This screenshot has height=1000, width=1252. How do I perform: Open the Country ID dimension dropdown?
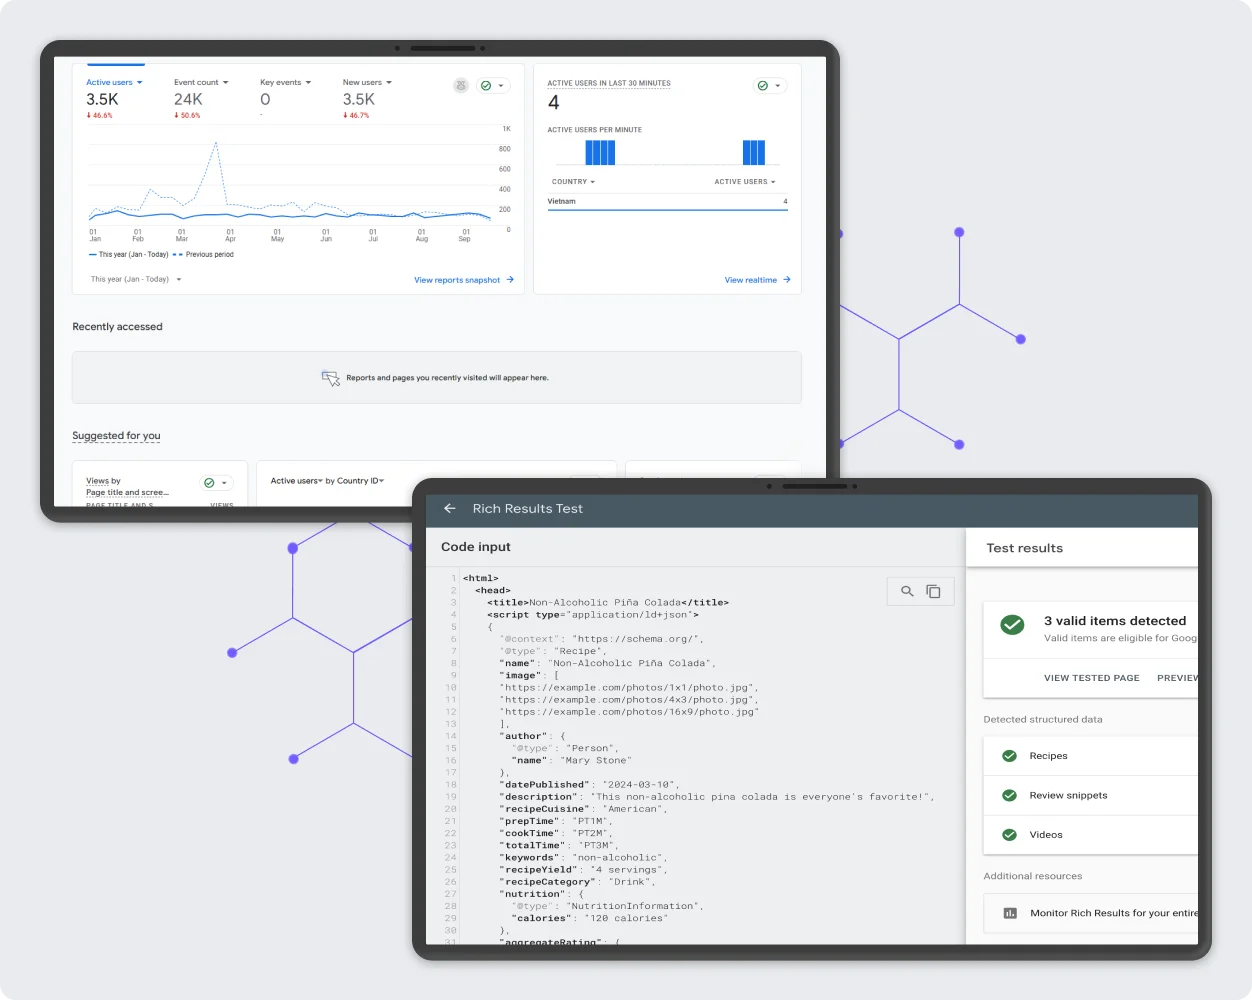pos(361,481)
